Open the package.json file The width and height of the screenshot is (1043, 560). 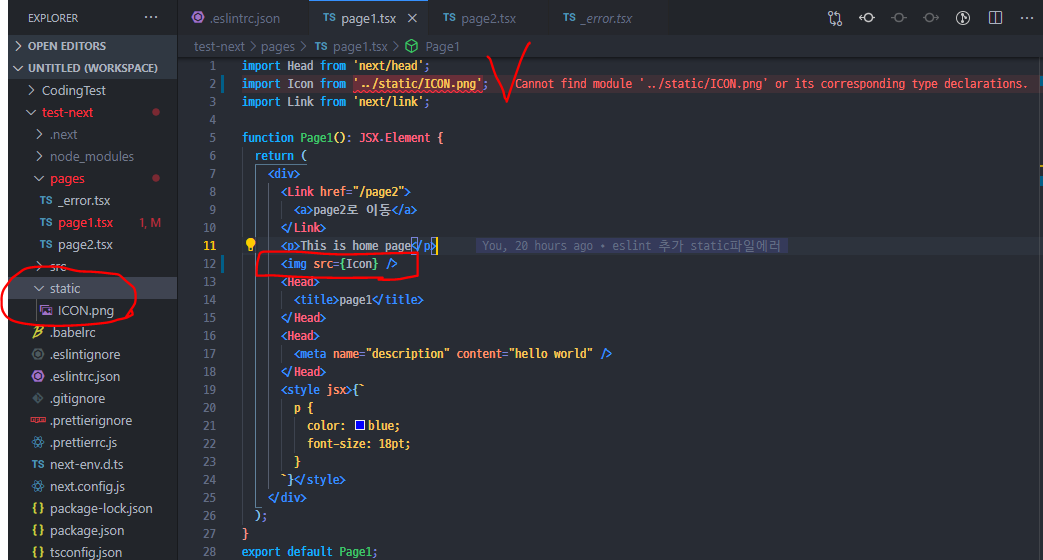tap(92, 530)
